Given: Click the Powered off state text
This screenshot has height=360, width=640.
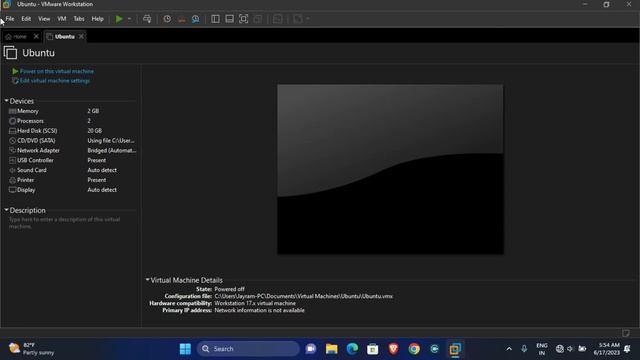Looking at the screenshot, I should 229,289.
